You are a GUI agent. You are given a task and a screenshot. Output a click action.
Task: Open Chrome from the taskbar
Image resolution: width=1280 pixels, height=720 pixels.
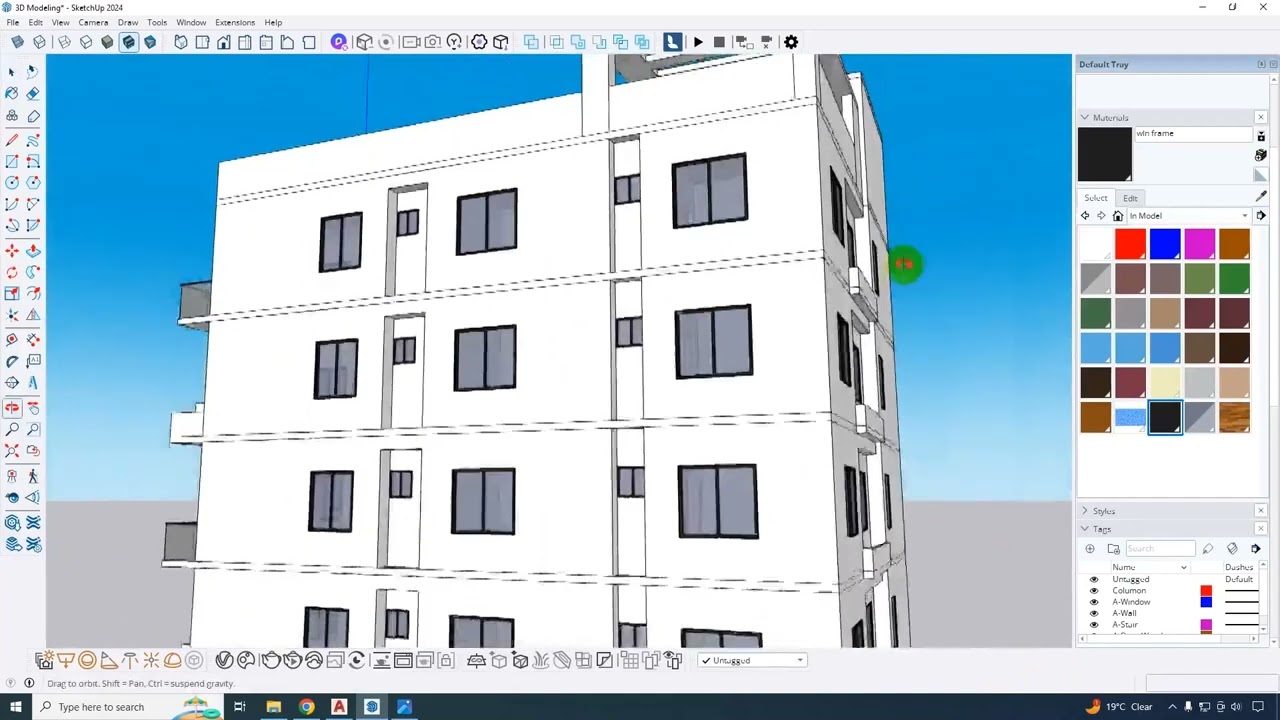pos(306,707)
